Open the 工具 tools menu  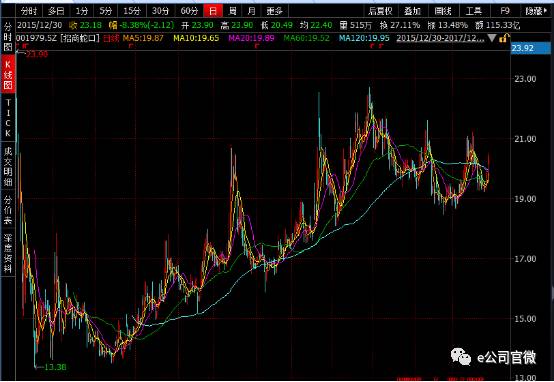[x=473, y=11]
